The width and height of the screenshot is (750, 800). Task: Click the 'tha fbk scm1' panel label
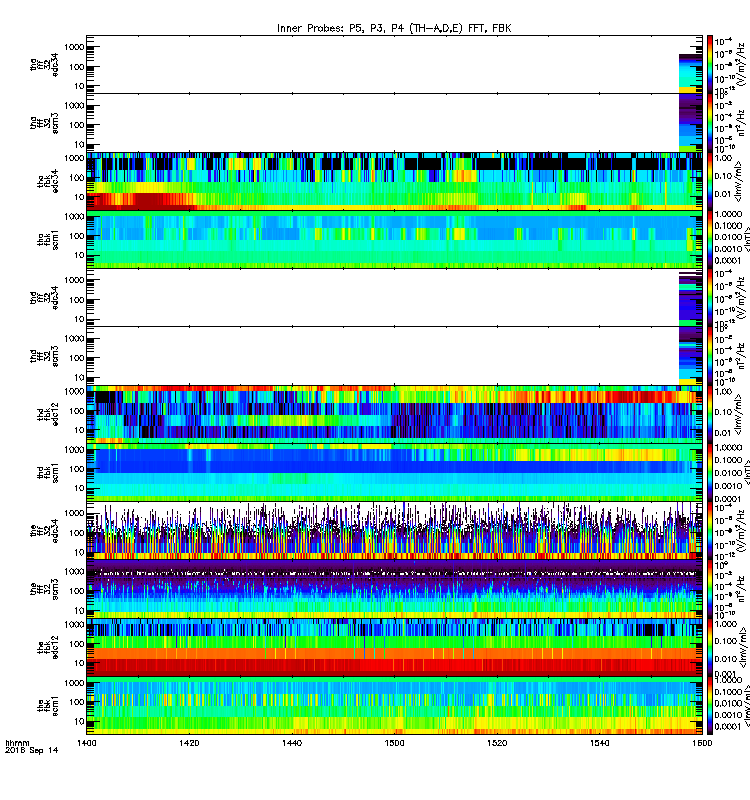pyautogui.click(x=48, y=240)
